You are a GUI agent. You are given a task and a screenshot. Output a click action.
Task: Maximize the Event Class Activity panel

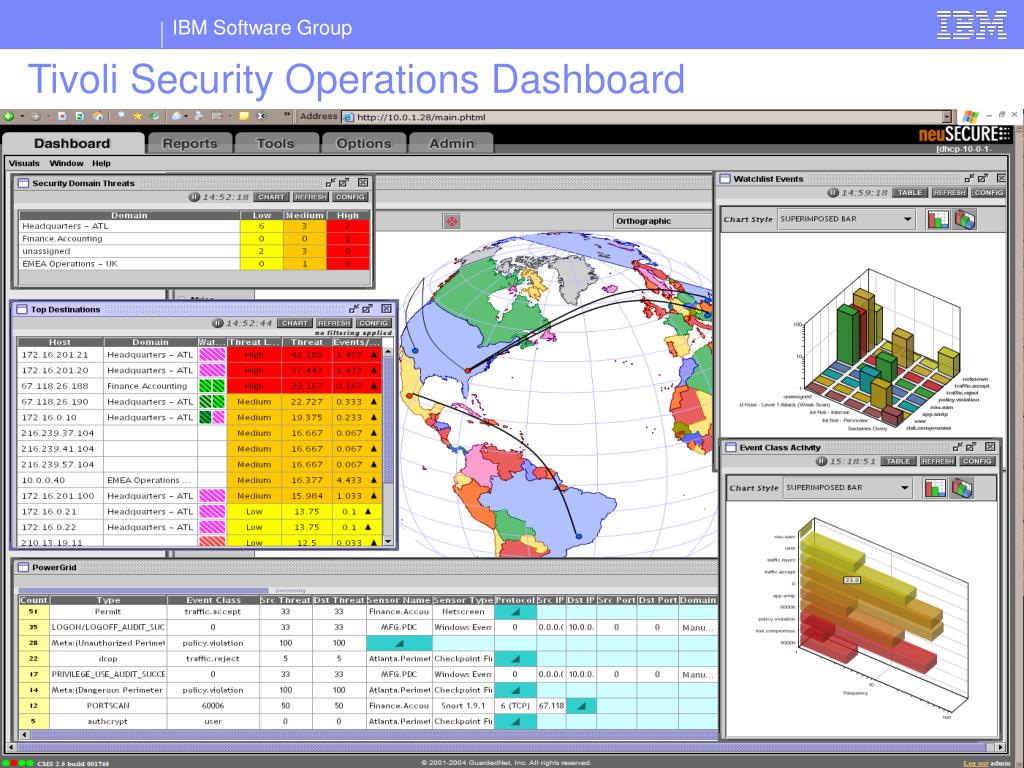(x=971, y=447)
